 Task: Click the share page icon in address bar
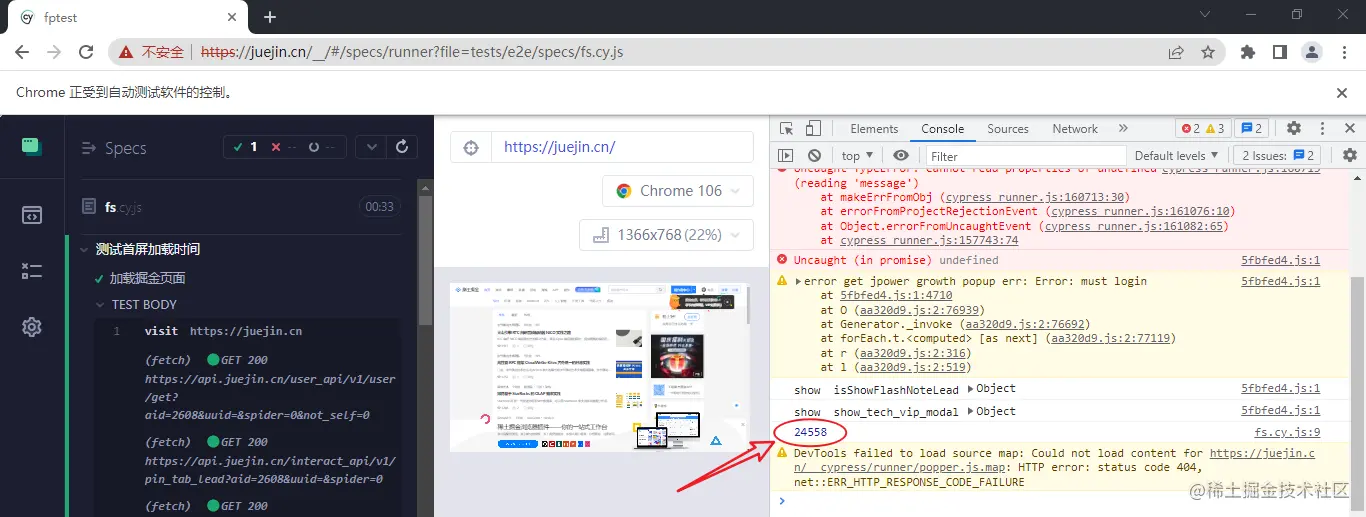pyautogui.click(x=1176, y=52)
